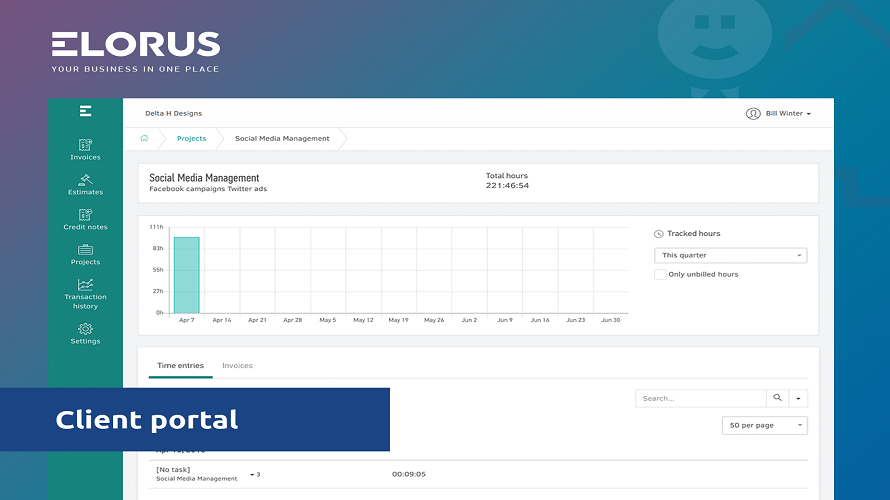This screenshot has width=890, height=500.
Task: Expand the This quarter dropdown
Action: 730,255
